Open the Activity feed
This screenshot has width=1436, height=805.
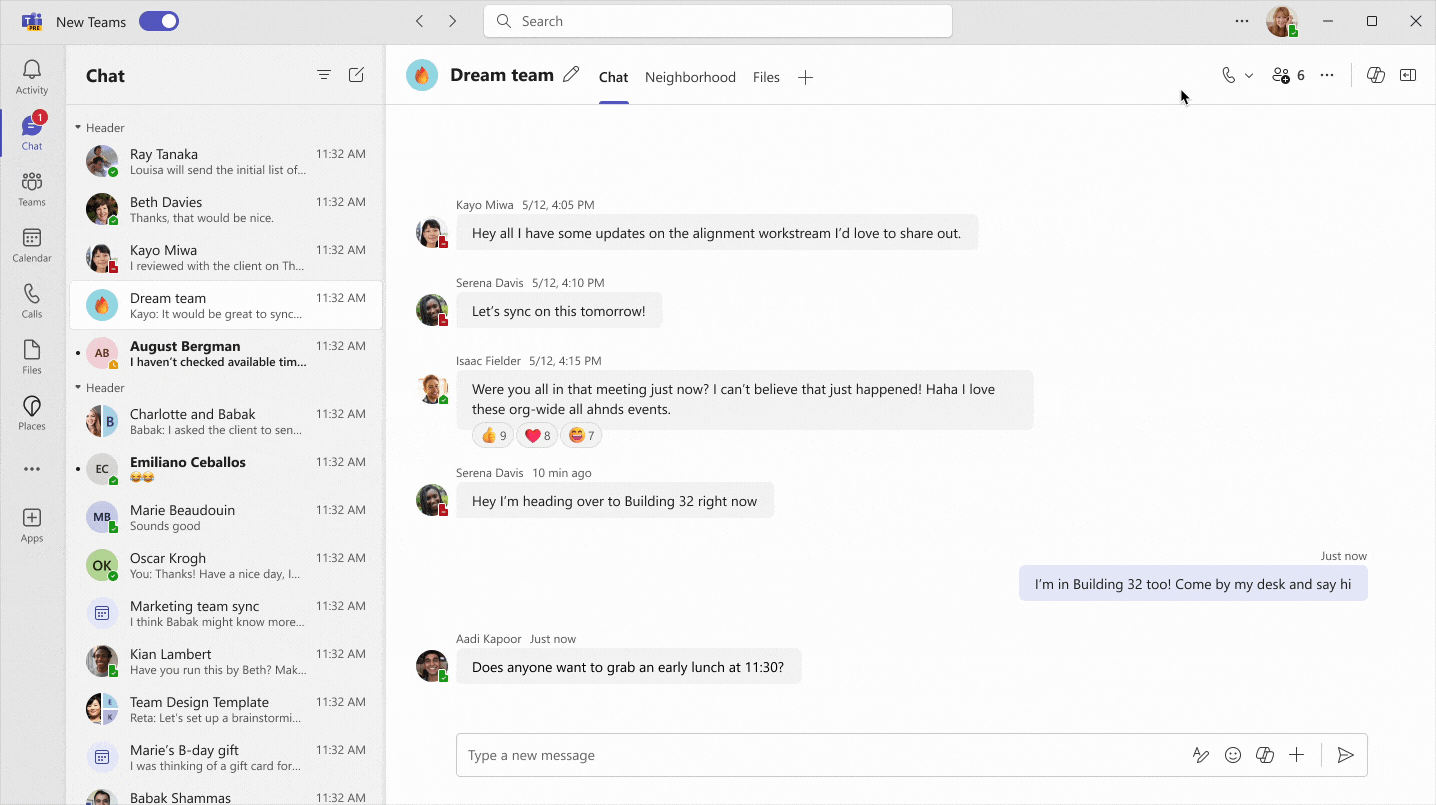[32, 77]
